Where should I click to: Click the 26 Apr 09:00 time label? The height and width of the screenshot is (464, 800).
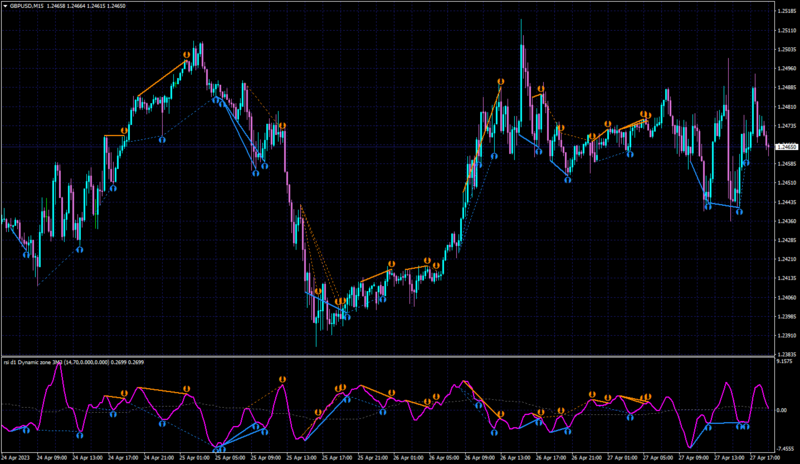(x=480, y=458)
